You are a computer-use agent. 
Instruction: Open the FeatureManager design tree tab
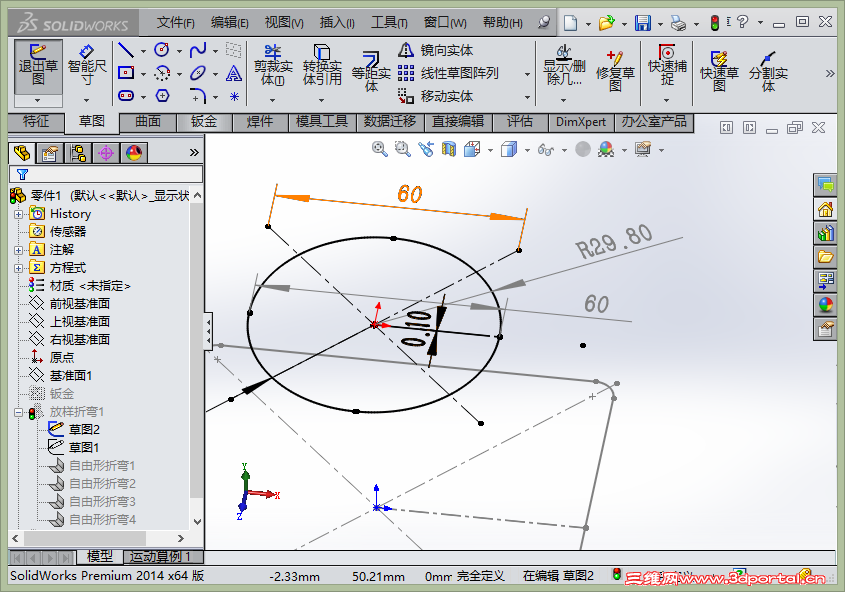[22, 154]
